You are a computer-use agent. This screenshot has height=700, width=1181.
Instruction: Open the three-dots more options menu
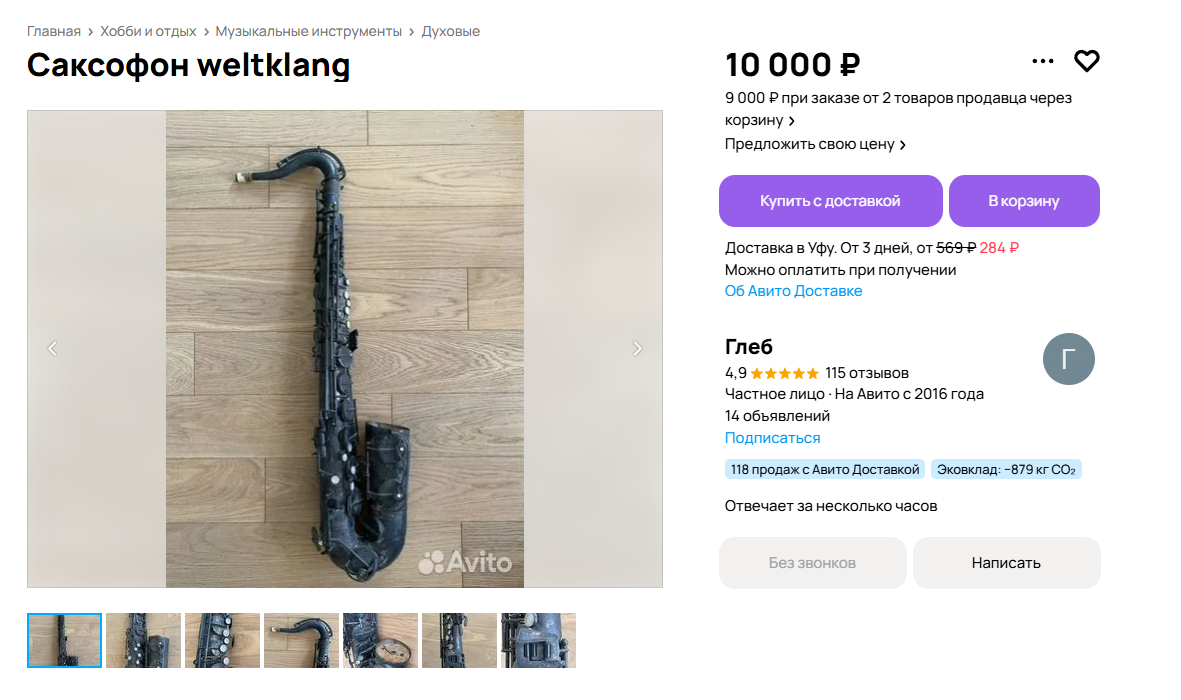[x=1043, y=62]
